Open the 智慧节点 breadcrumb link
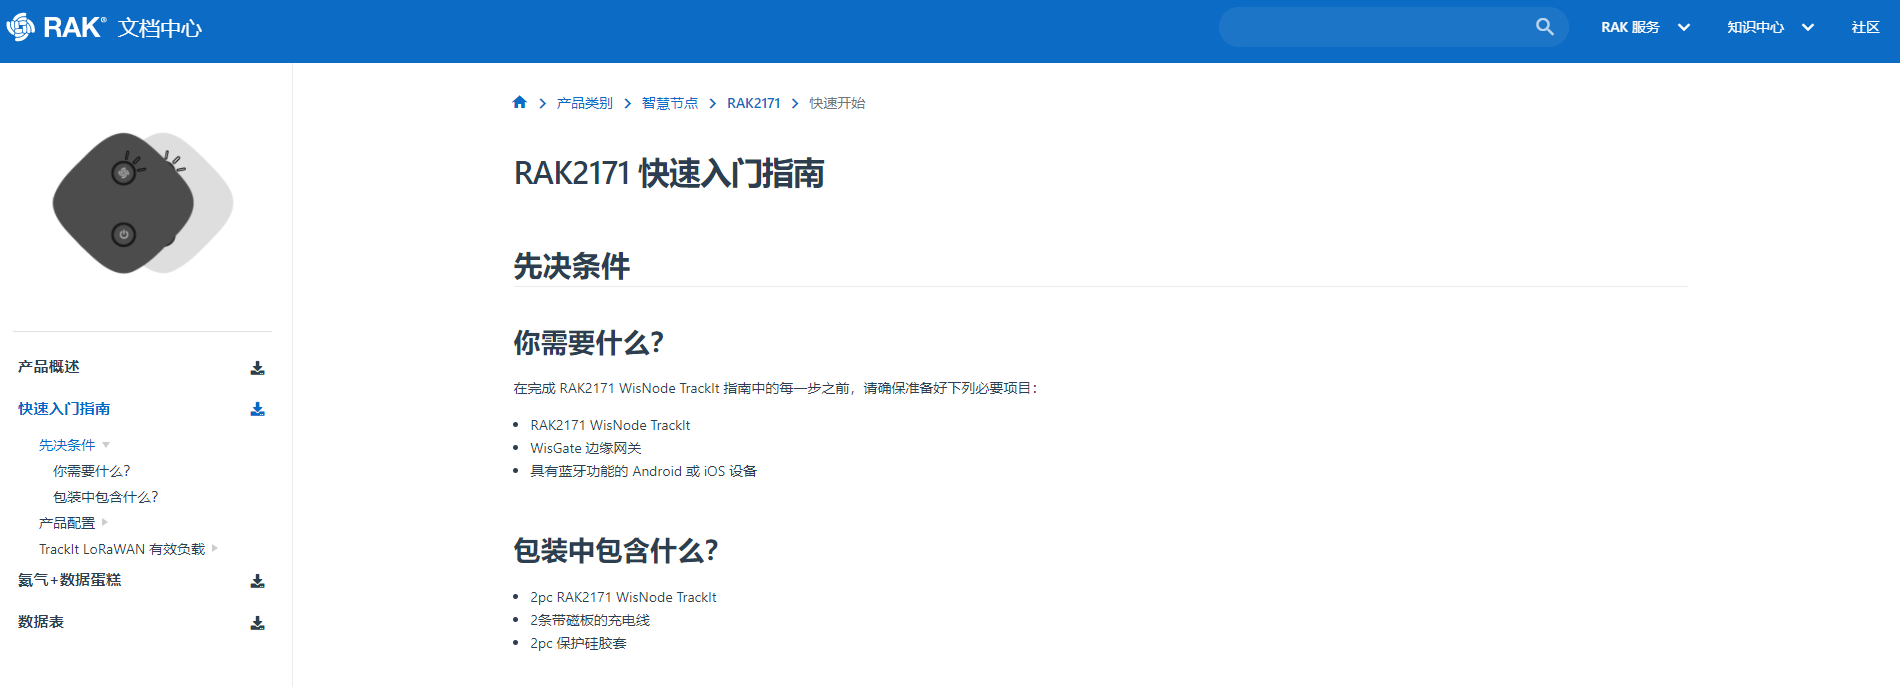The image size is (1900, 687). point(669,103)
